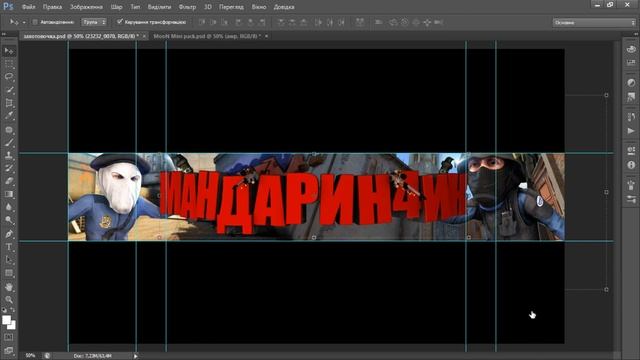Screen dimensions: 640x360
Task: Select the Crop tool
Action: [9, 103]
